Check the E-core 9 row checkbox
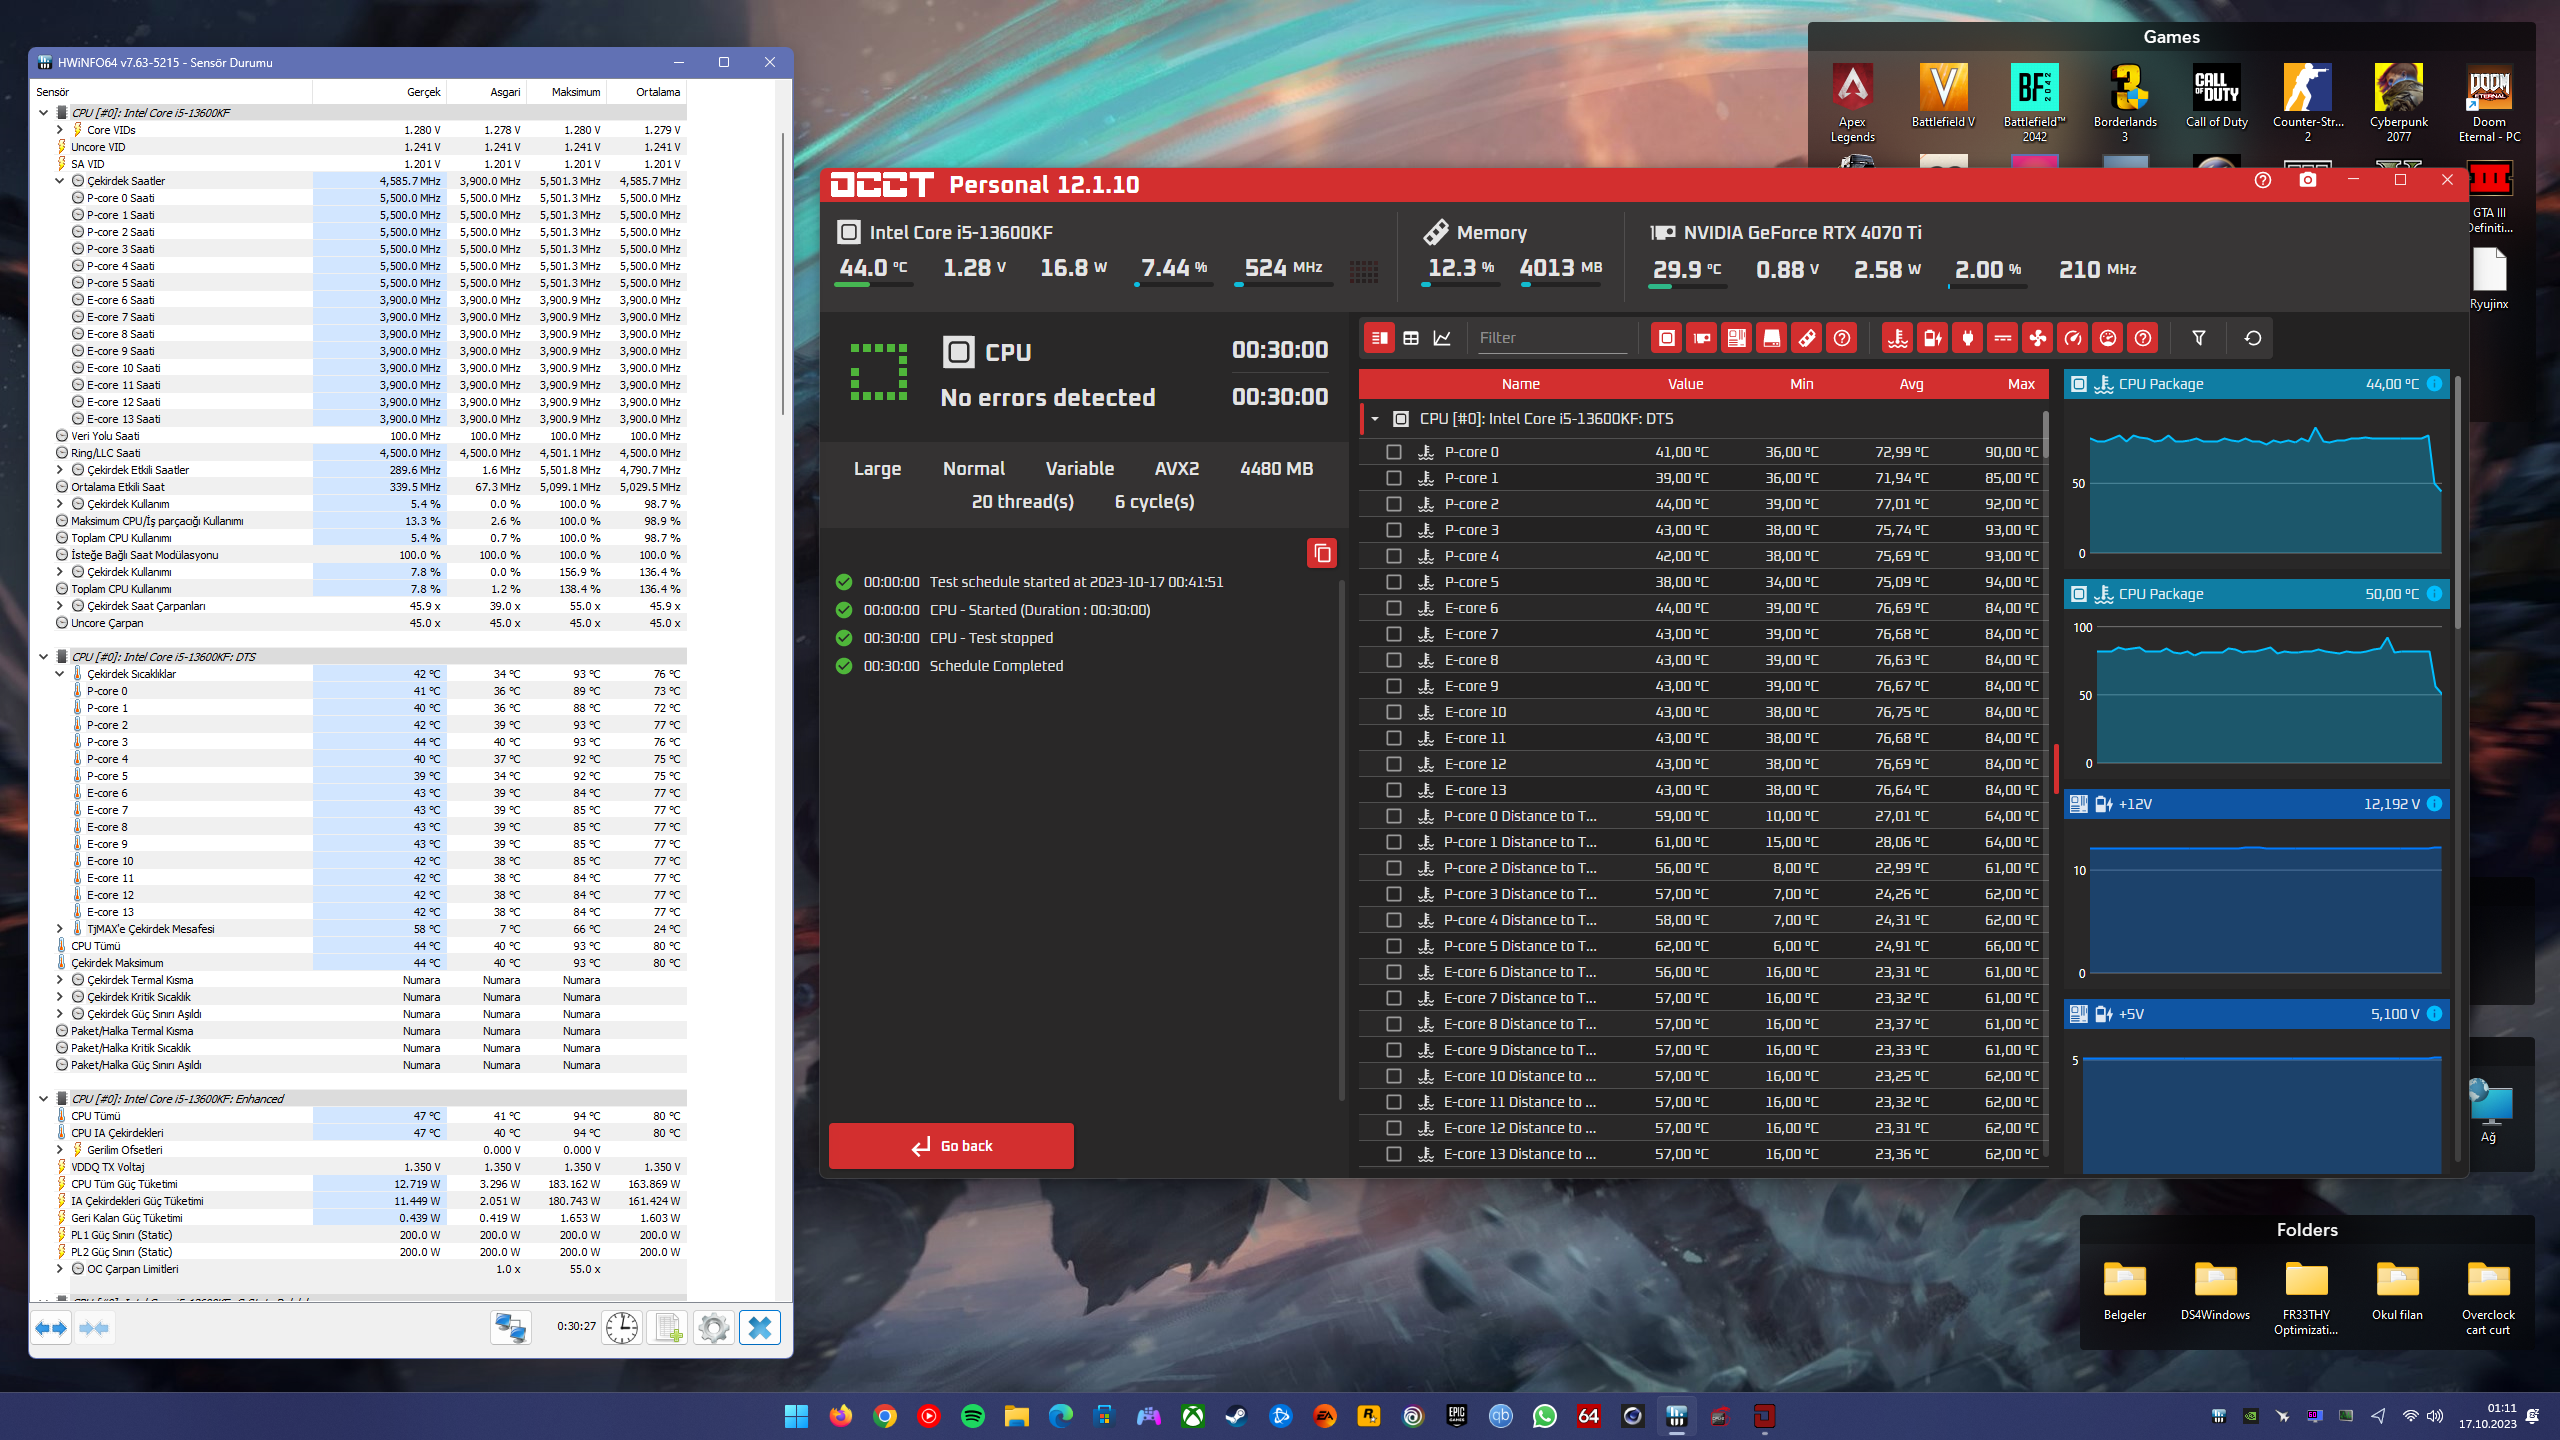This screenshot has width=2560, height=1440. coord(1394,686)
